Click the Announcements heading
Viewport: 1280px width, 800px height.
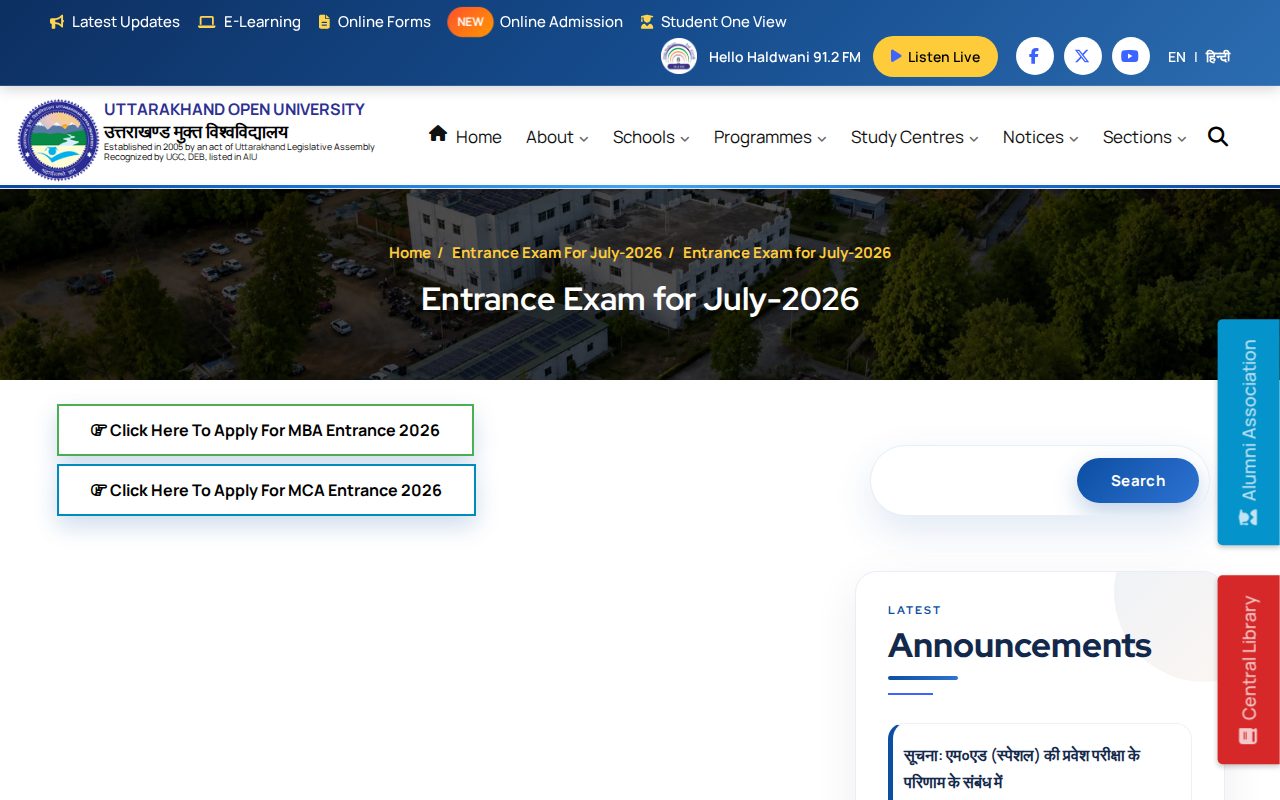(x=1020, y=646)
